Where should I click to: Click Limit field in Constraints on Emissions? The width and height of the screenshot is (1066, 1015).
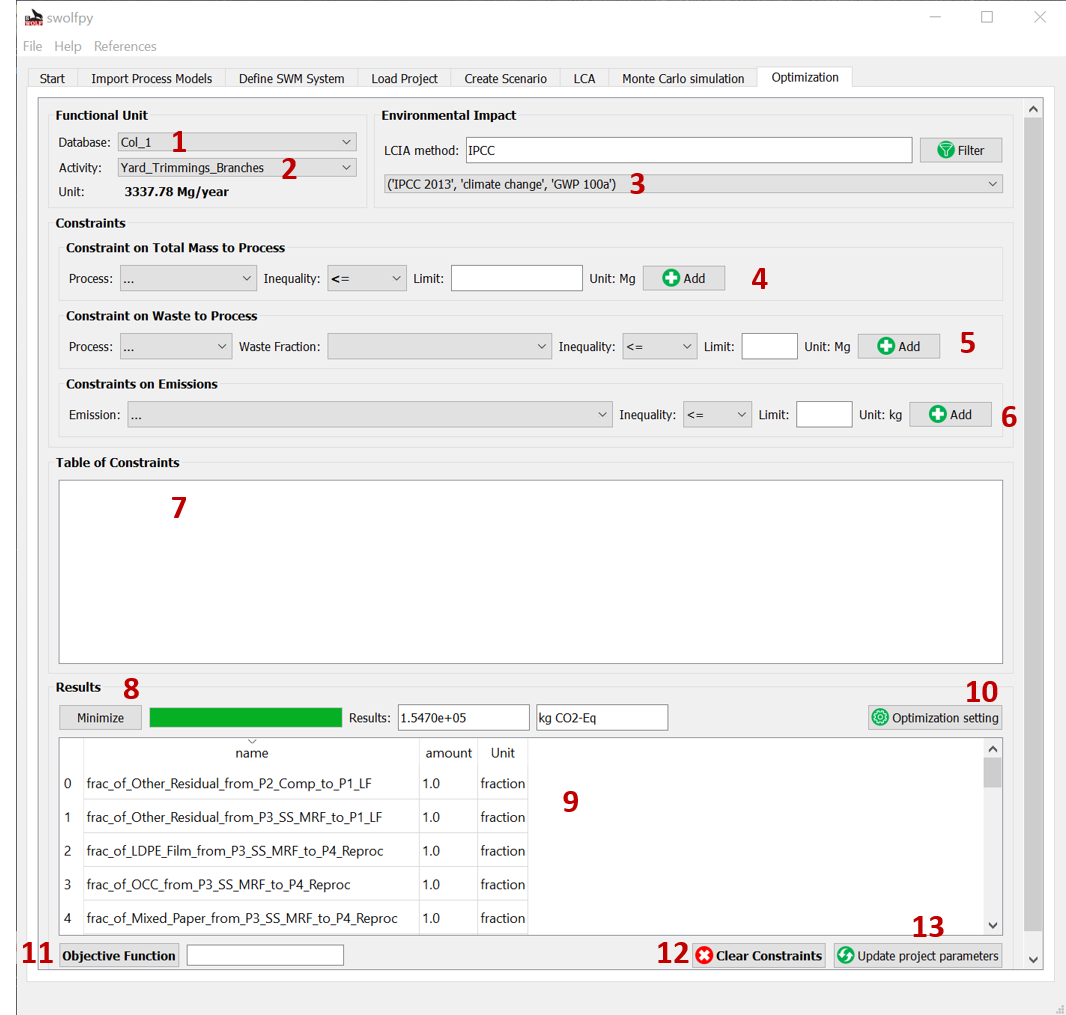point(824,415)
